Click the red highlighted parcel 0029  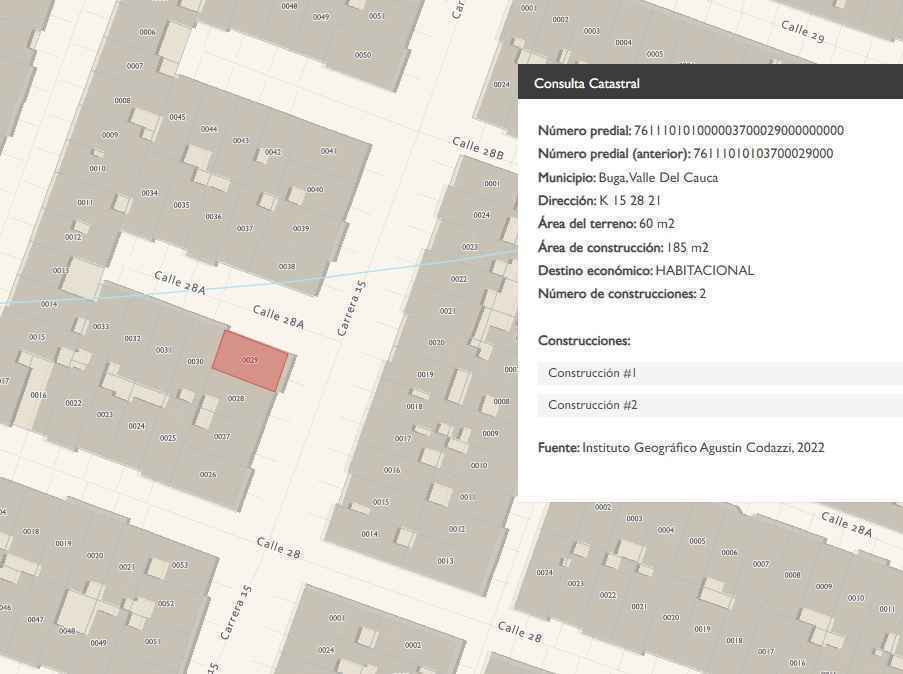pos(250,360)
